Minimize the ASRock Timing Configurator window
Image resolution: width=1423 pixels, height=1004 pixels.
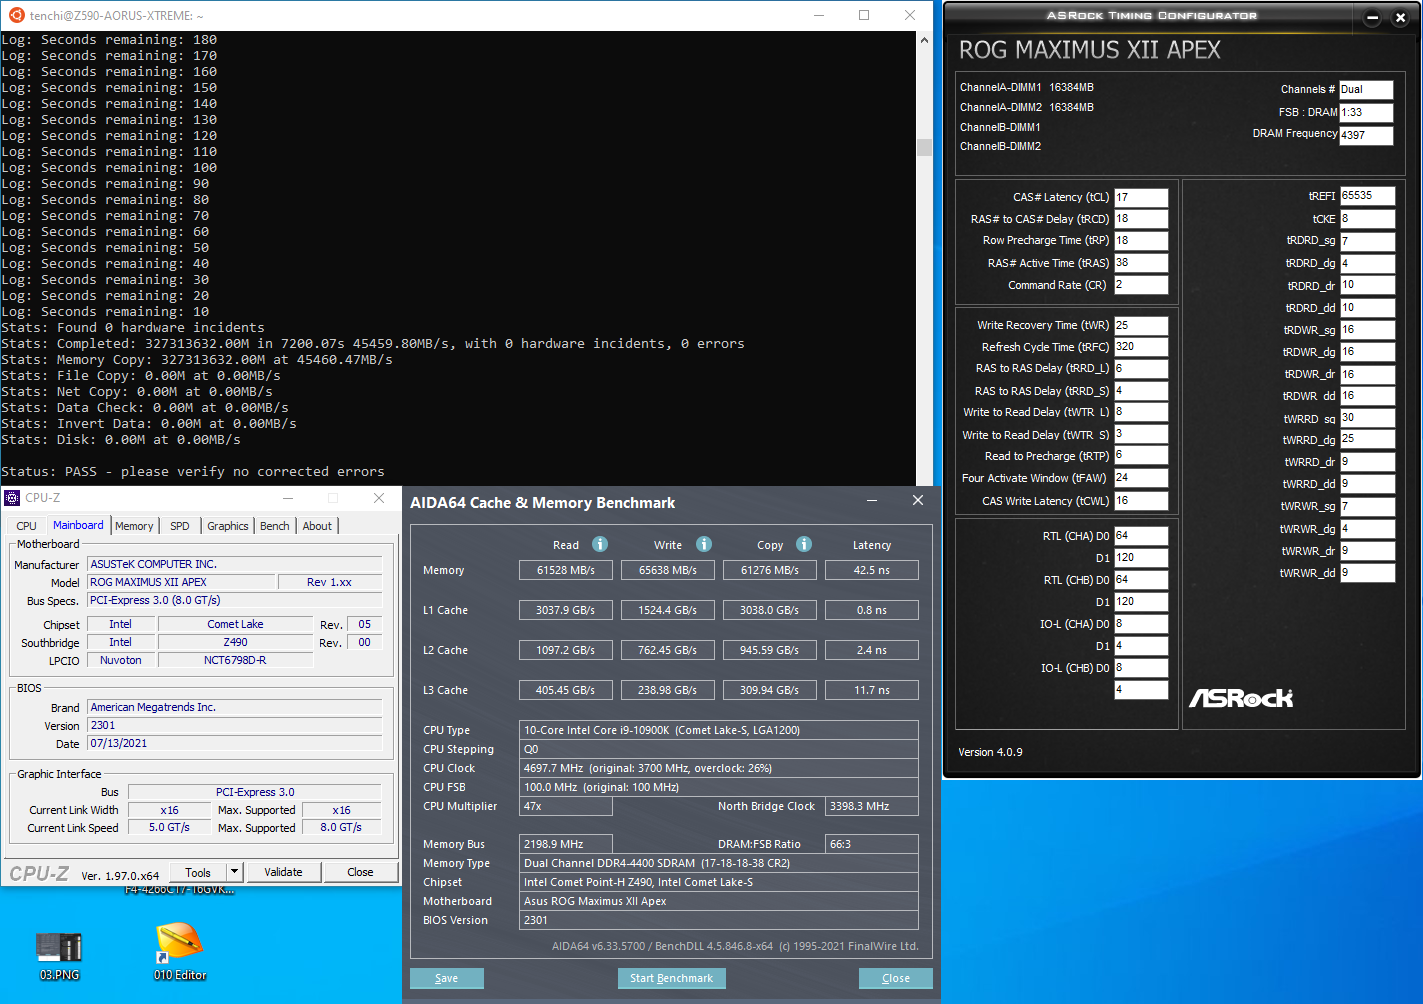tap(1372, 17)
